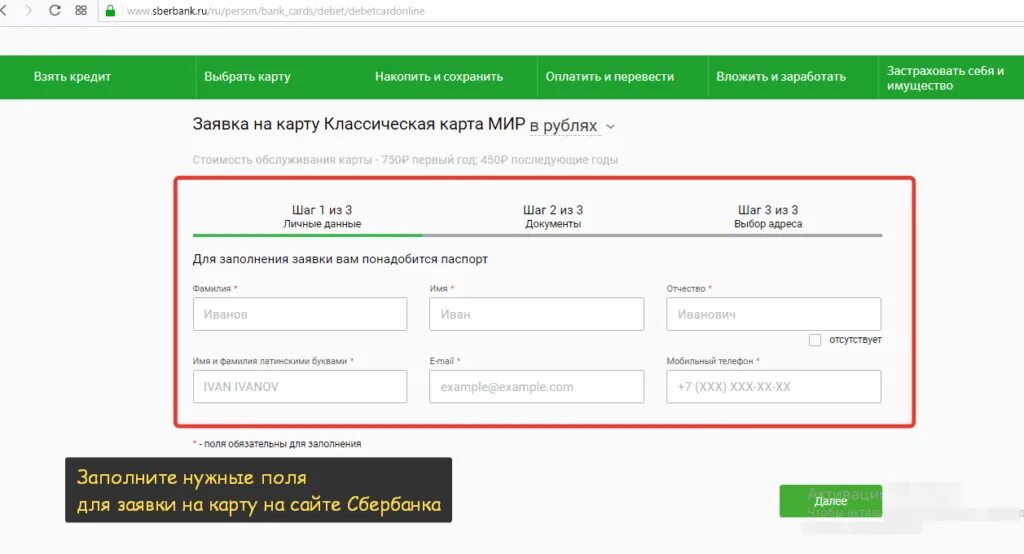Select the Шаг 3 из 3 Выбор адреса tab
Image resolution: width=1024 pixels, height=554 pixels.
point(768,216)
